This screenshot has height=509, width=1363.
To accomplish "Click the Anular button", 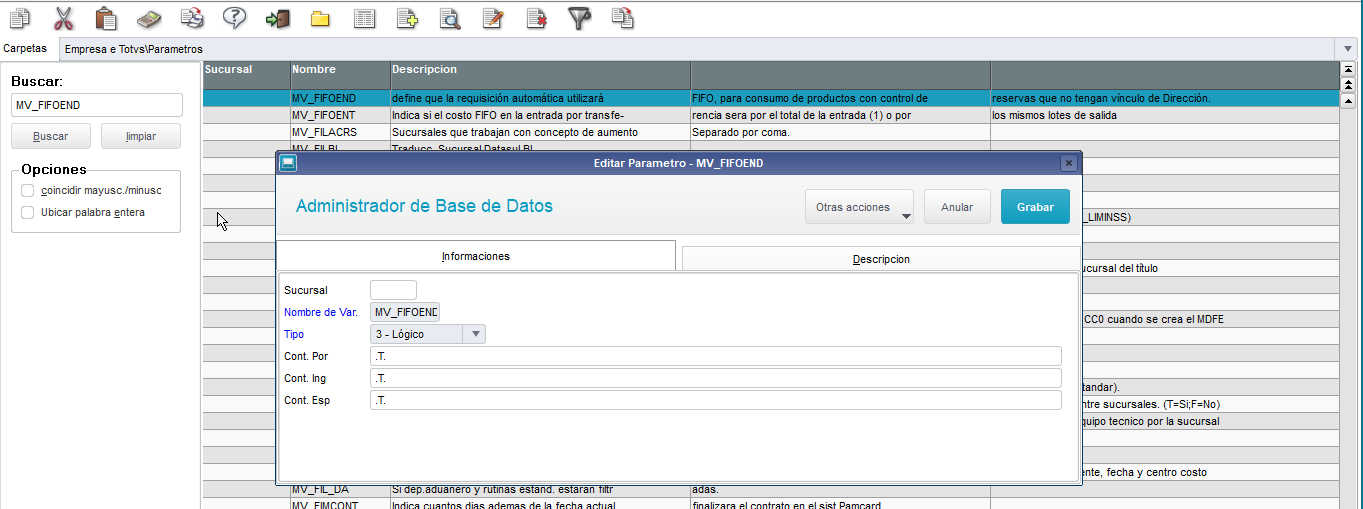I will 957,207.
